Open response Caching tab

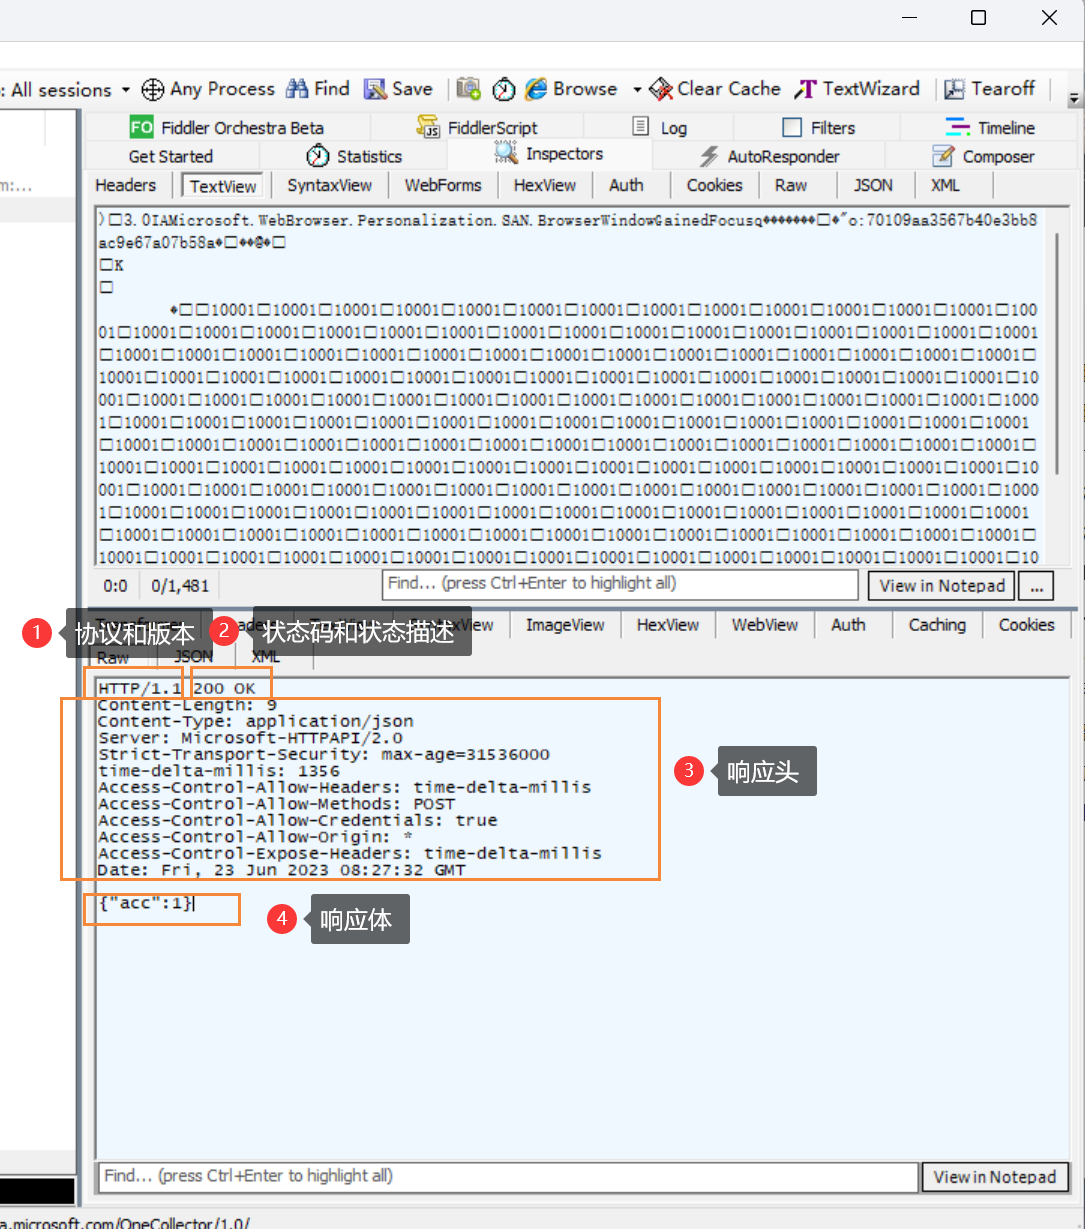pos(937,625)
